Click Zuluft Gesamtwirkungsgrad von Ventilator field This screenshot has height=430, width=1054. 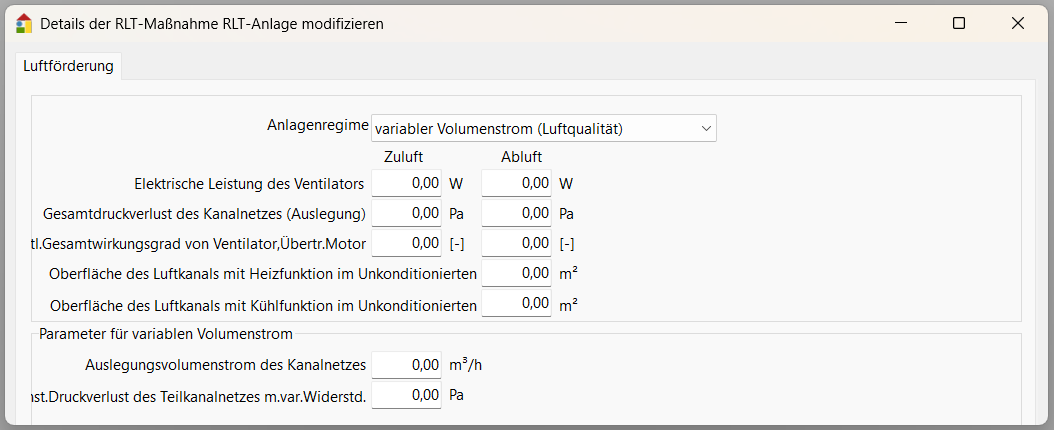tap(407, 243)
